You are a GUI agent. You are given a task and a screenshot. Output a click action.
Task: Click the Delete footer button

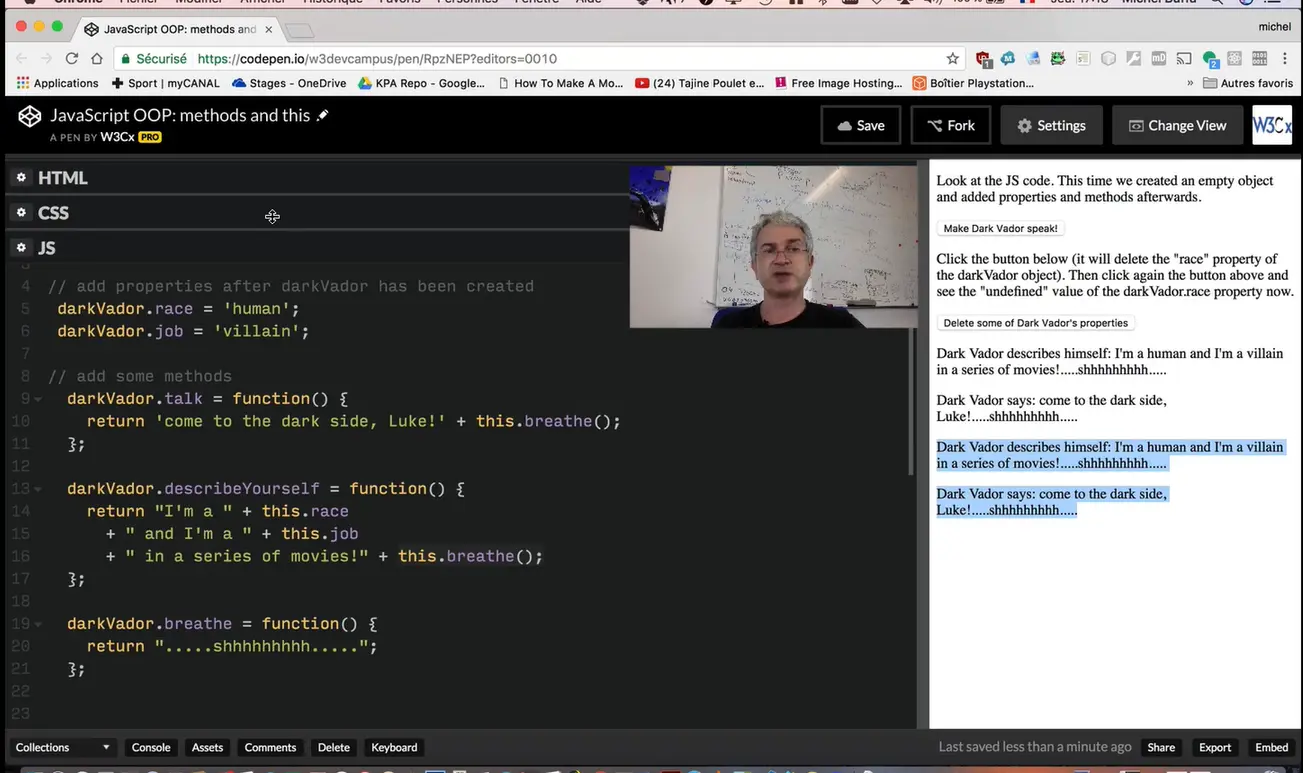[333, 747]
